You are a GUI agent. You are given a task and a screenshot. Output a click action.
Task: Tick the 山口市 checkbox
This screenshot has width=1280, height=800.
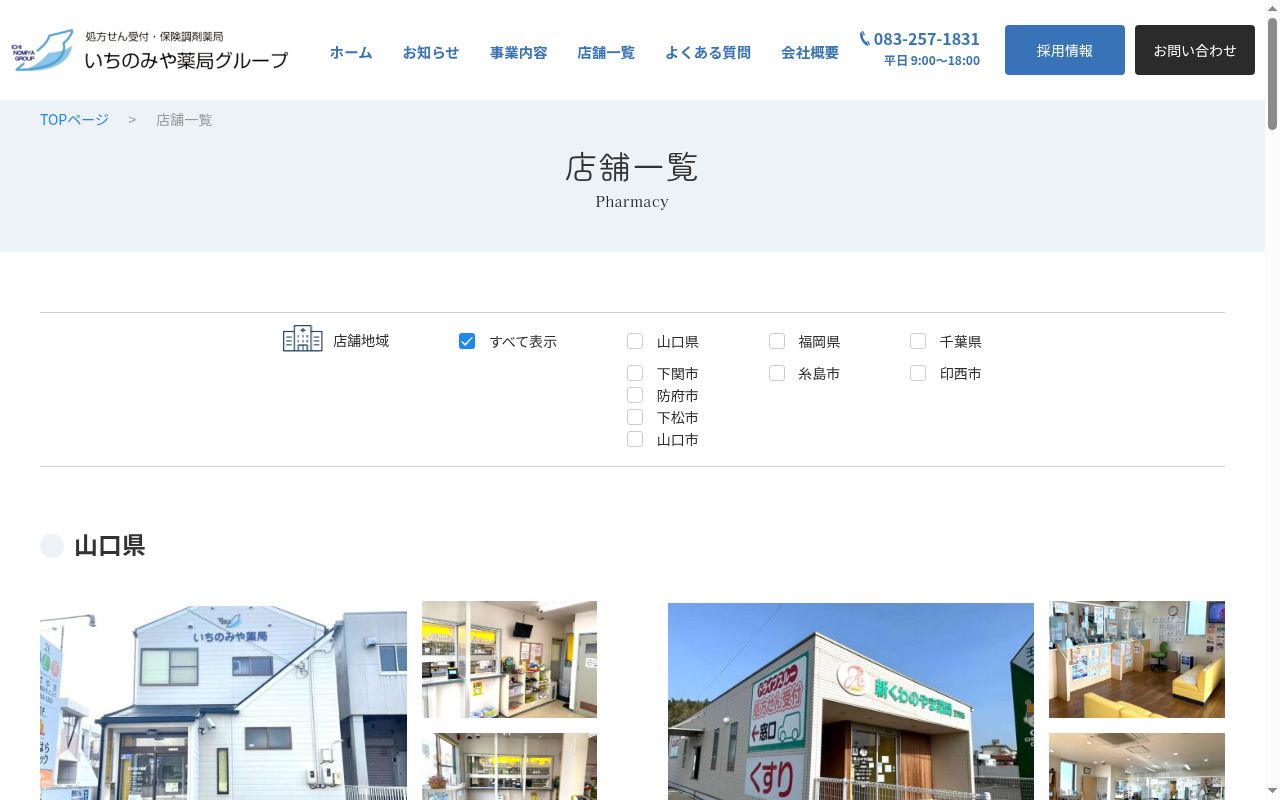[635, 439]
